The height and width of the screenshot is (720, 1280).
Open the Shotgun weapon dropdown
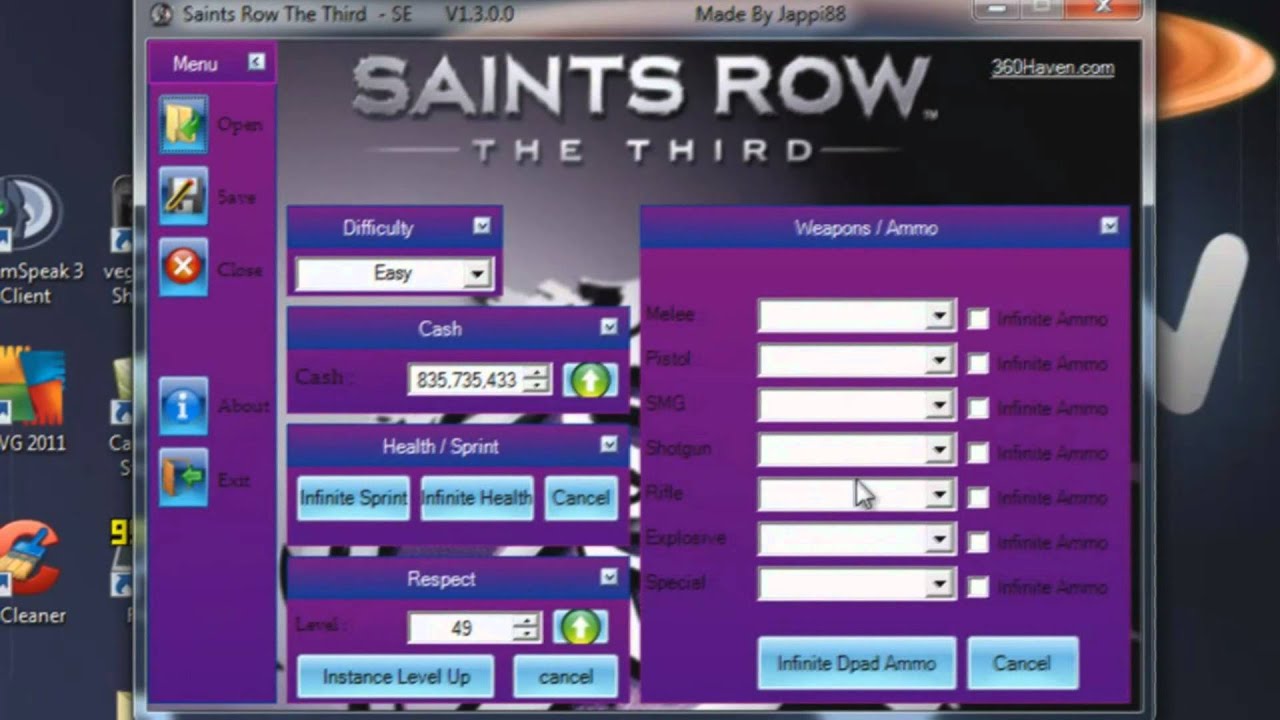(x=856, y=450)
